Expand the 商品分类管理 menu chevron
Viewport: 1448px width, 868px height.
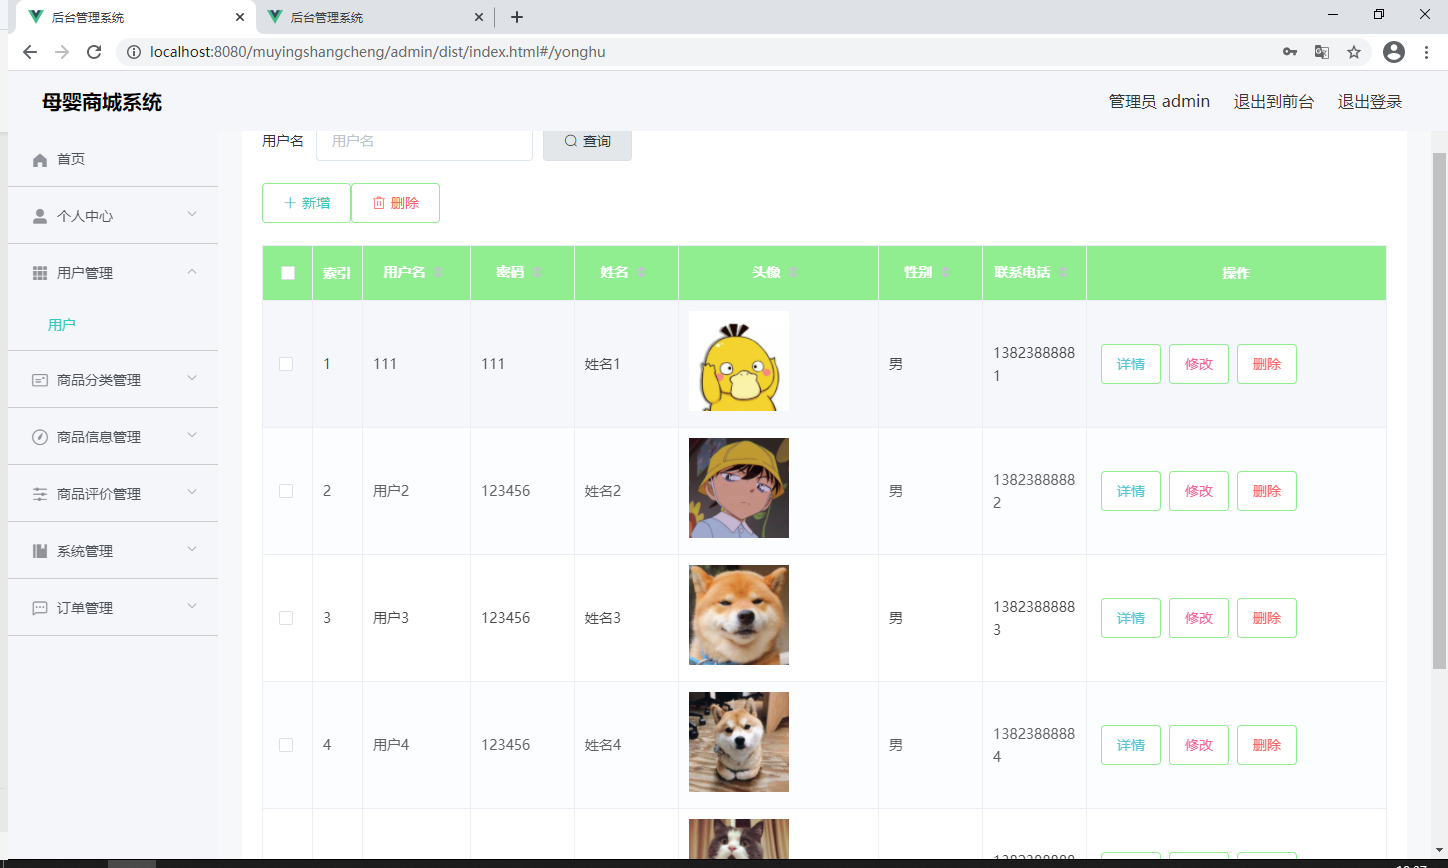192,378
